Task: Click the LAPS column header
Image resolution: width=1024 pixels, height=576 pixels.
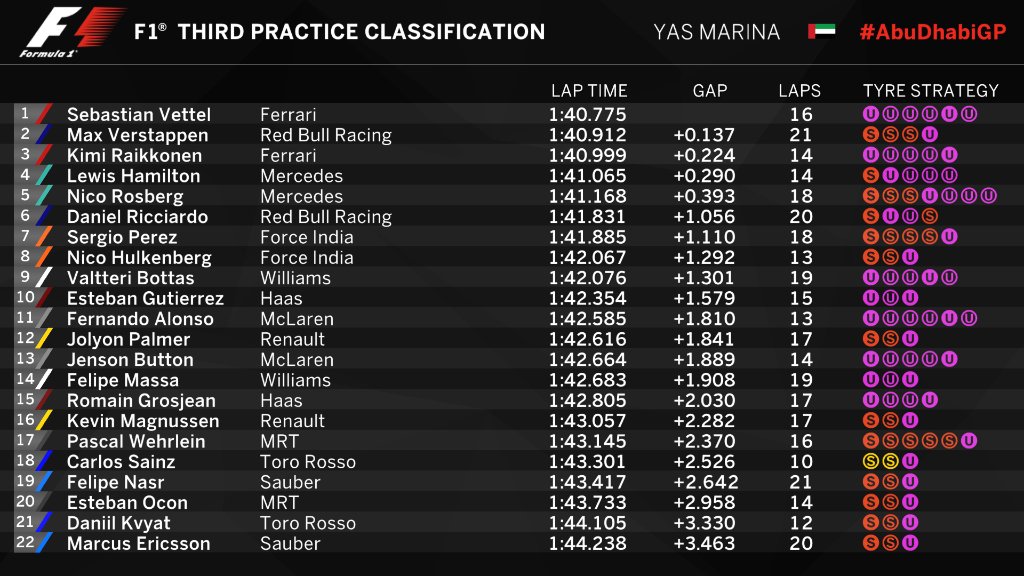Action: [x=799, y=91]
